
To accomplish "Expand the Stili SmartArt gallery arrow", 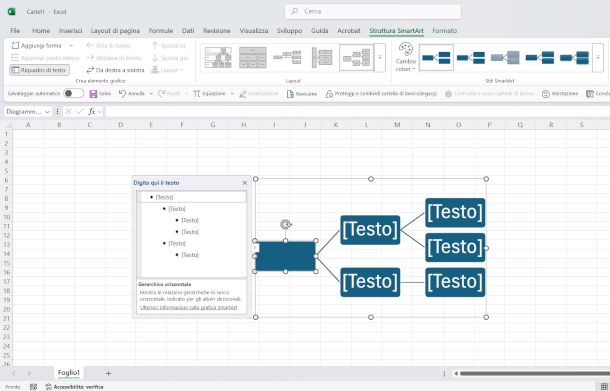I will tap(598, 58).
